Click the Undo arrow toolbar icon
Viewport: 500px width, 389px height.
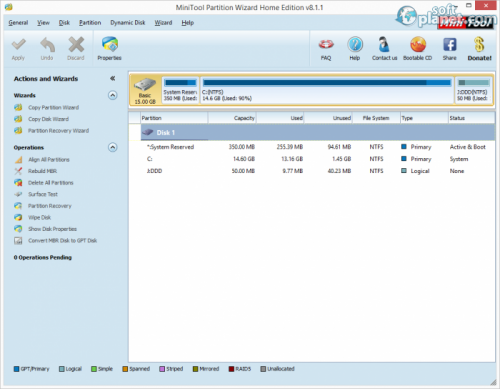tap(47, 45)
